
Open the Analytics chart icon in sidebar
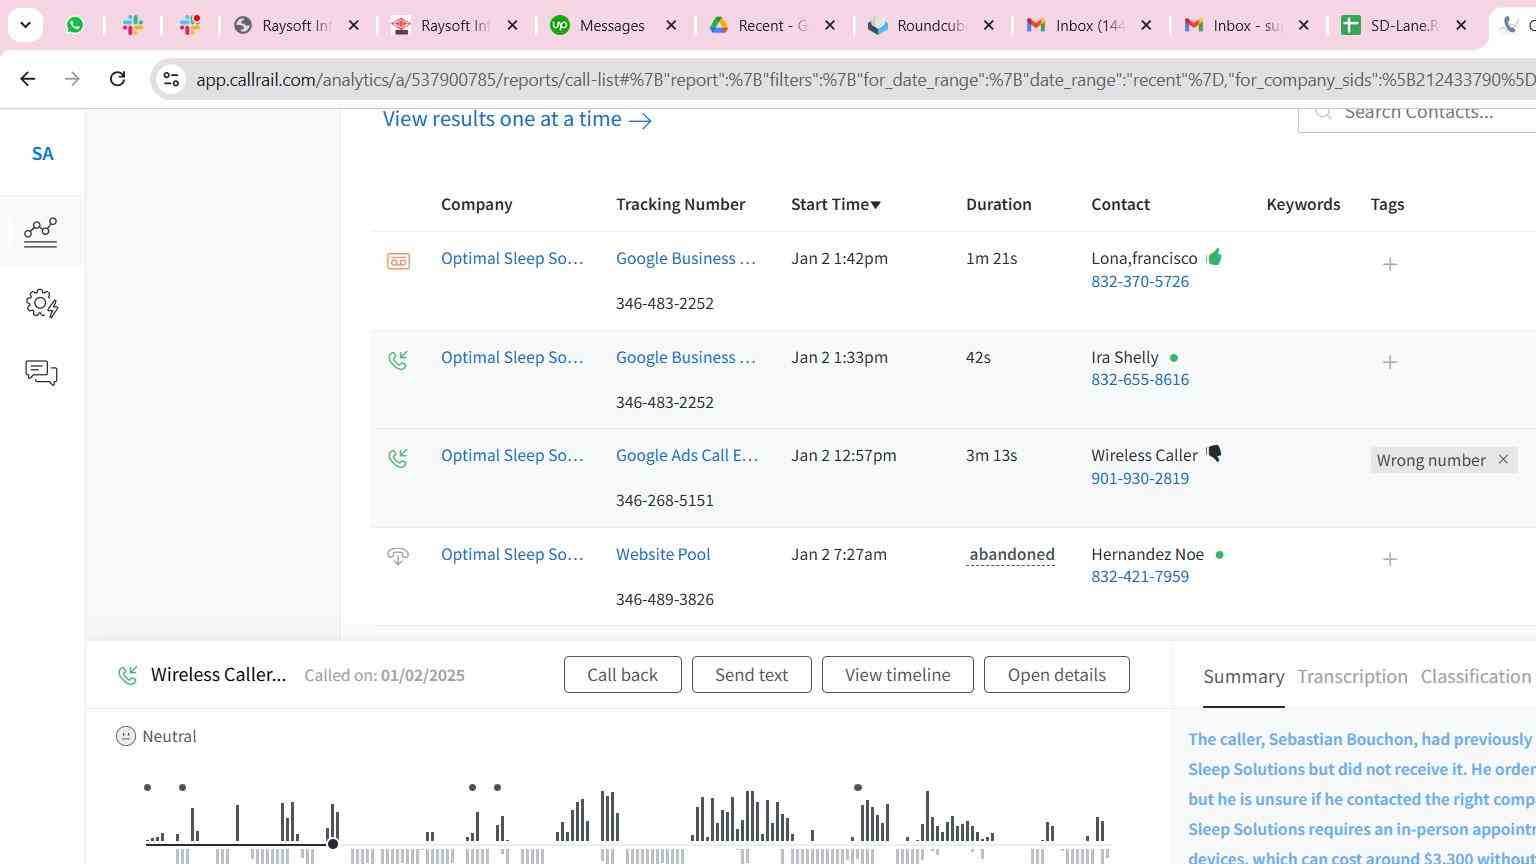pos(41,232)
